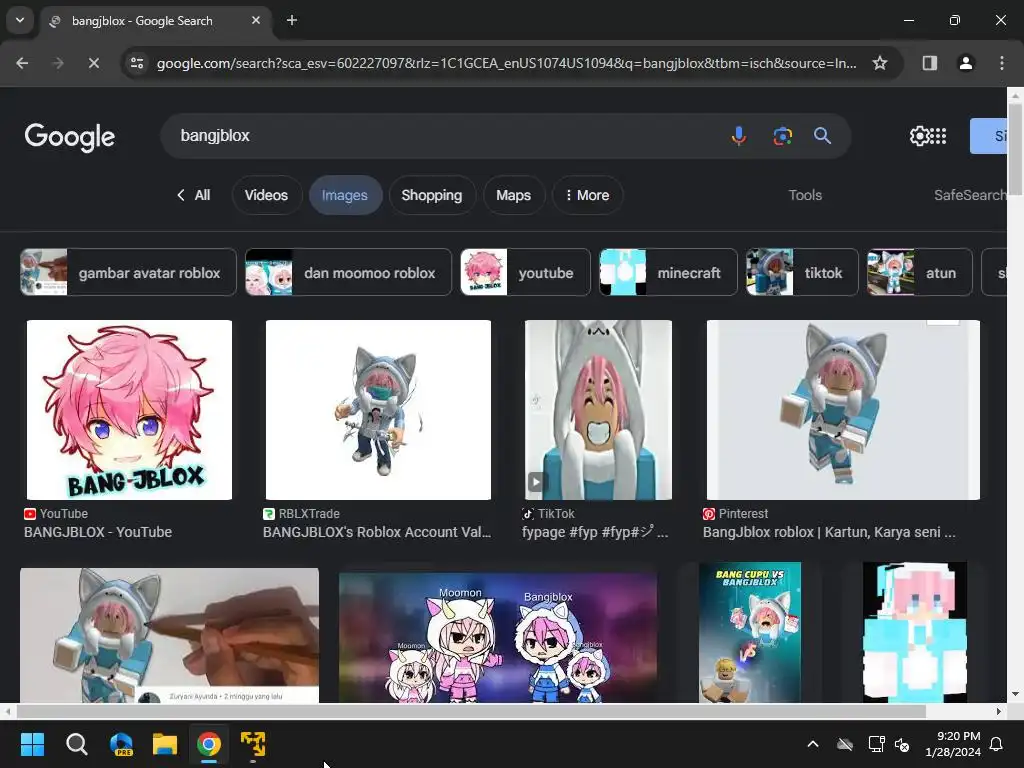This screenshot has width=1024, height=768.
Task: Open tab search dropdown arrow
Action: pyautogui.click(x=20, y=20)
